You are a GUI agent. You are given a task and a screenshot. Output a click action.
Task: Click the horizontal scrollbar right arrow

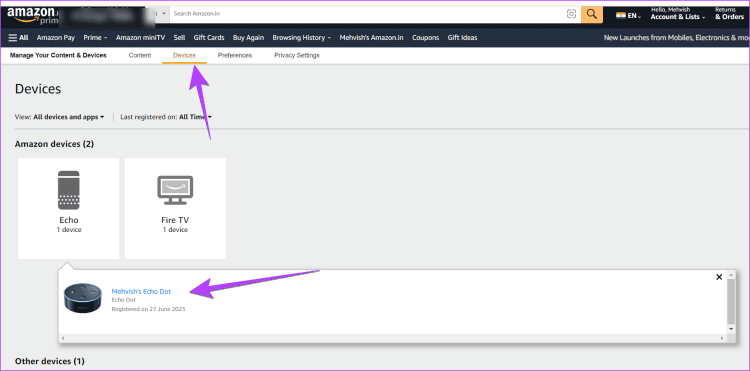point(722,338)
